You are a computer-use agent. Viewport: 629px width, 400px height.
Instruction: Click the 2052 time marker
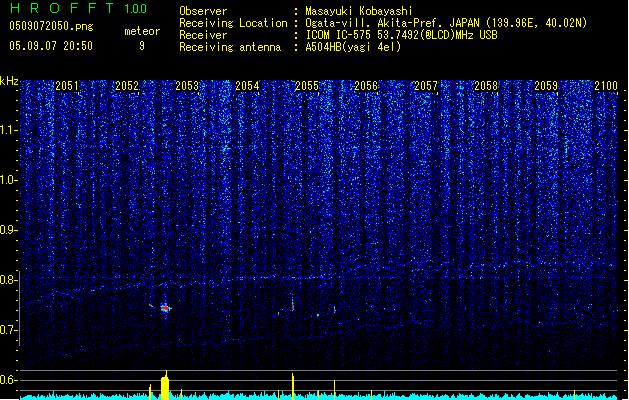(127, 86)
